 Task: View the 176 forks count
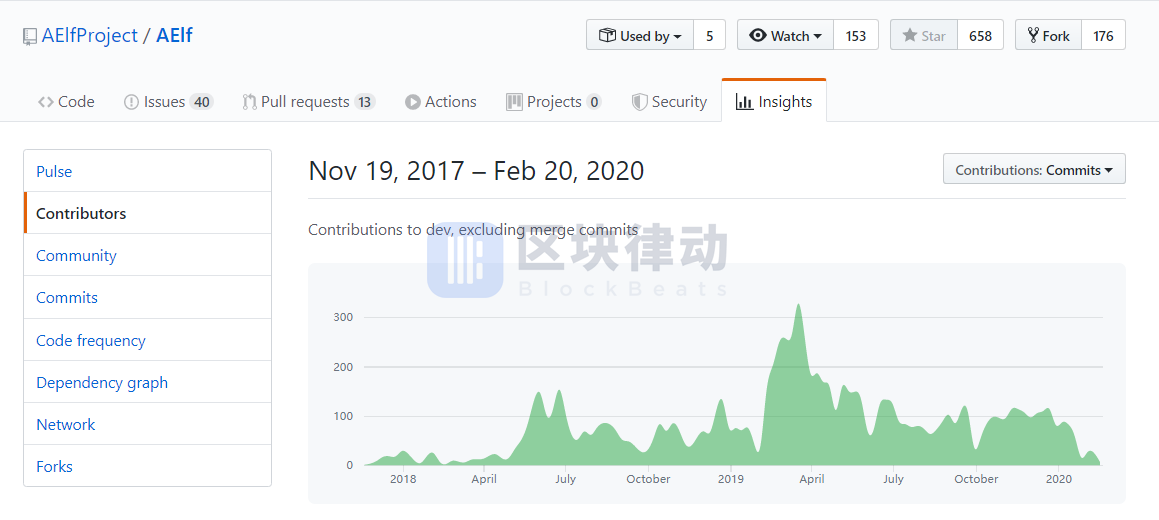1104,35
